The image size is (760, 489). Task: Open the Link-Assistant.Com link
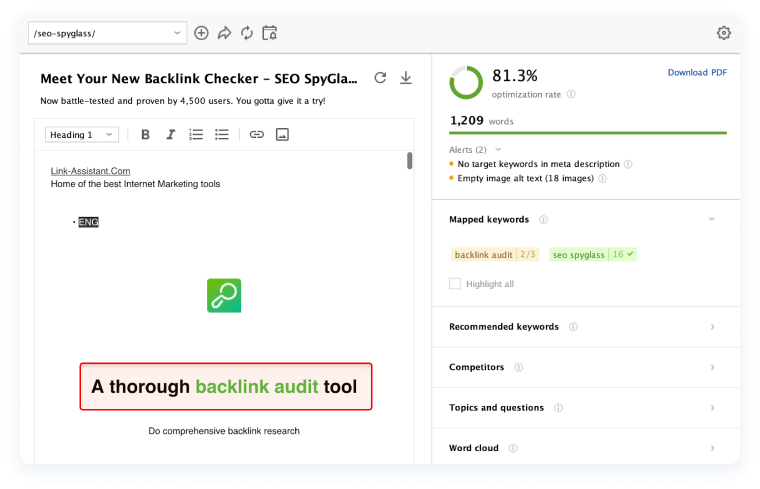(x=90, y=171)
